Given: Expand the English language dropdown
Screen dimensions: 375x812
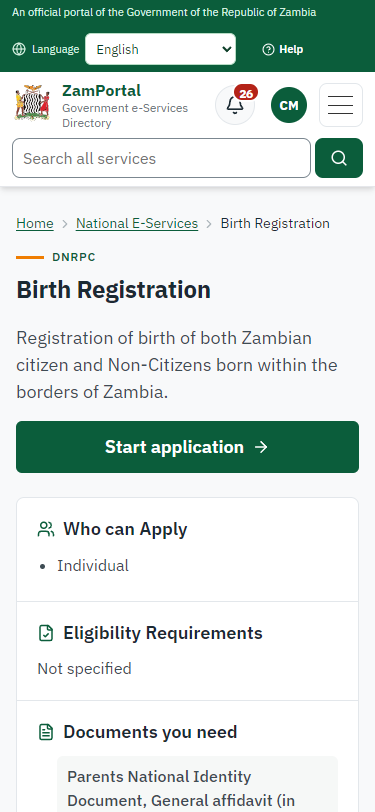Looking at the screenshot, I should [161, 49].
